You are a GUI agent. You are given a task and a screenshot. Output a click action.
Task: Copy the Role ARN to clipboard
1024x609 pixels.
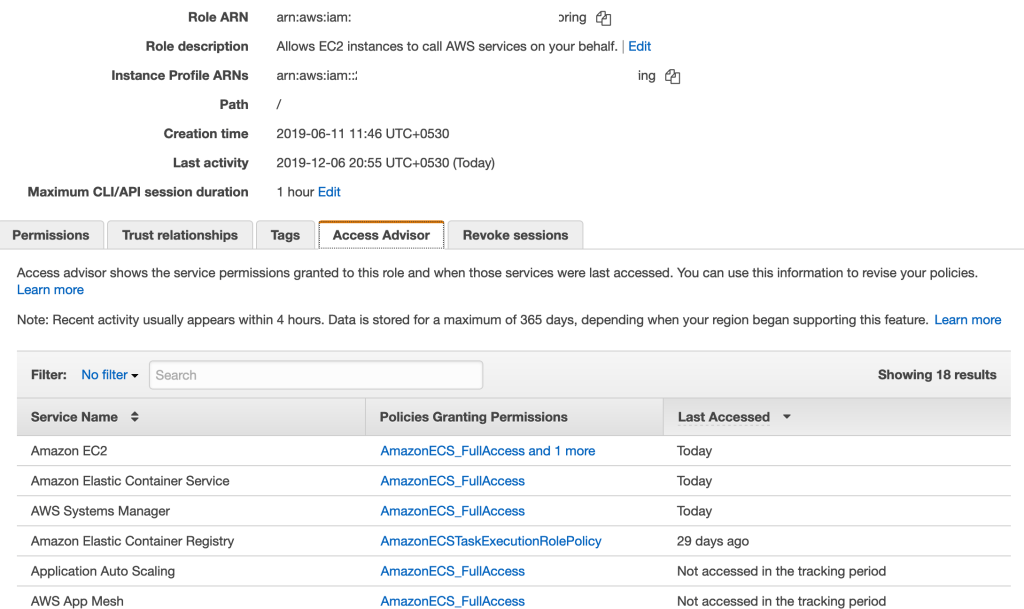coord(603,18)
